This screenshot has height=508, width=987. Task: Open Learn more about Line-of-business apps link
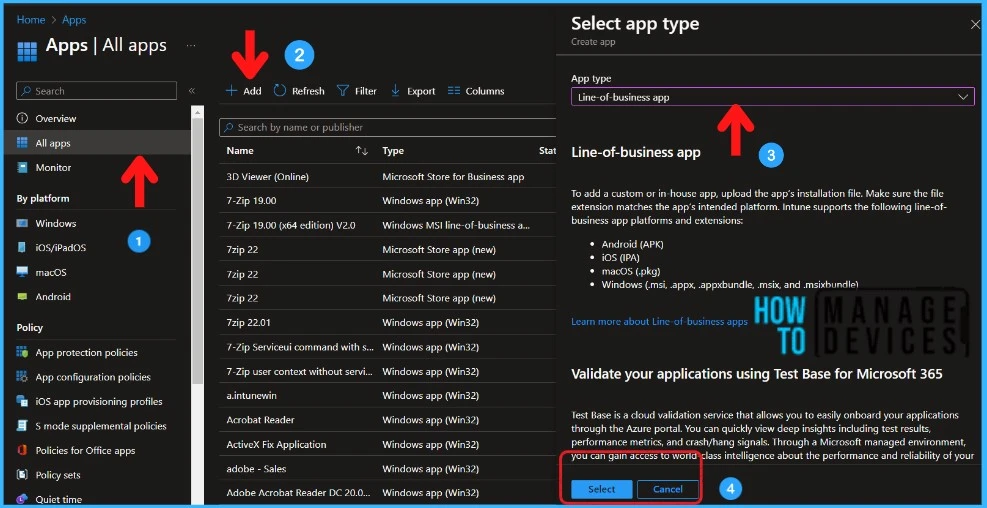(659, 321)
